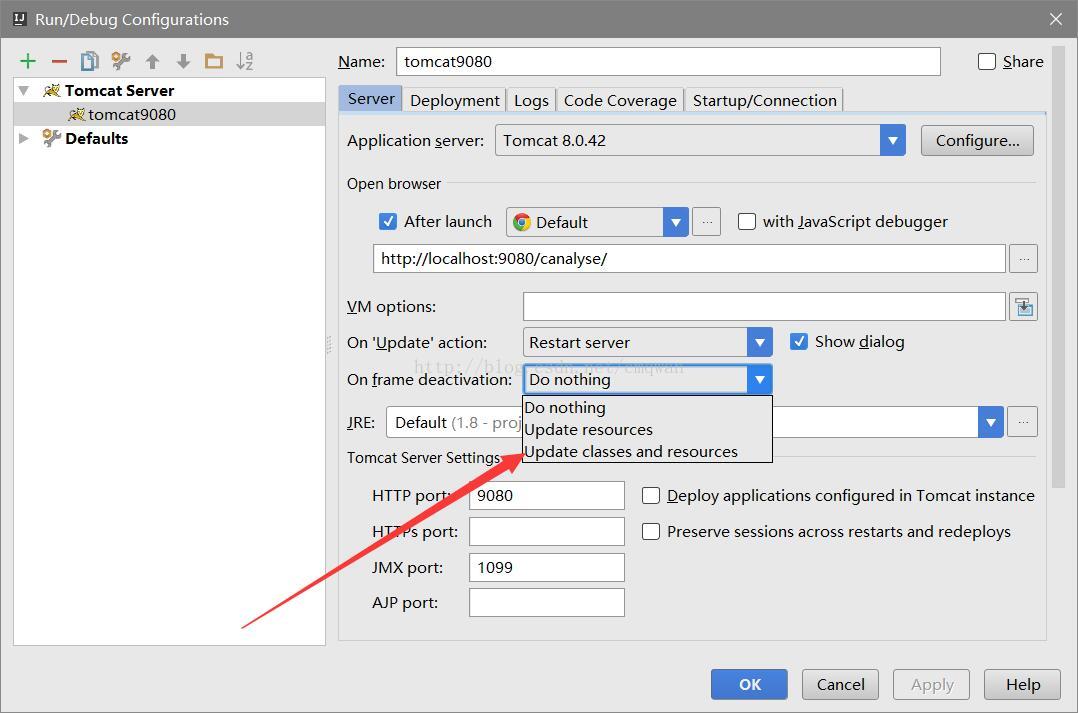This screenshot has height=713, width=1078.
Task: Open the Application server dropdown
Action: point(892,140)
